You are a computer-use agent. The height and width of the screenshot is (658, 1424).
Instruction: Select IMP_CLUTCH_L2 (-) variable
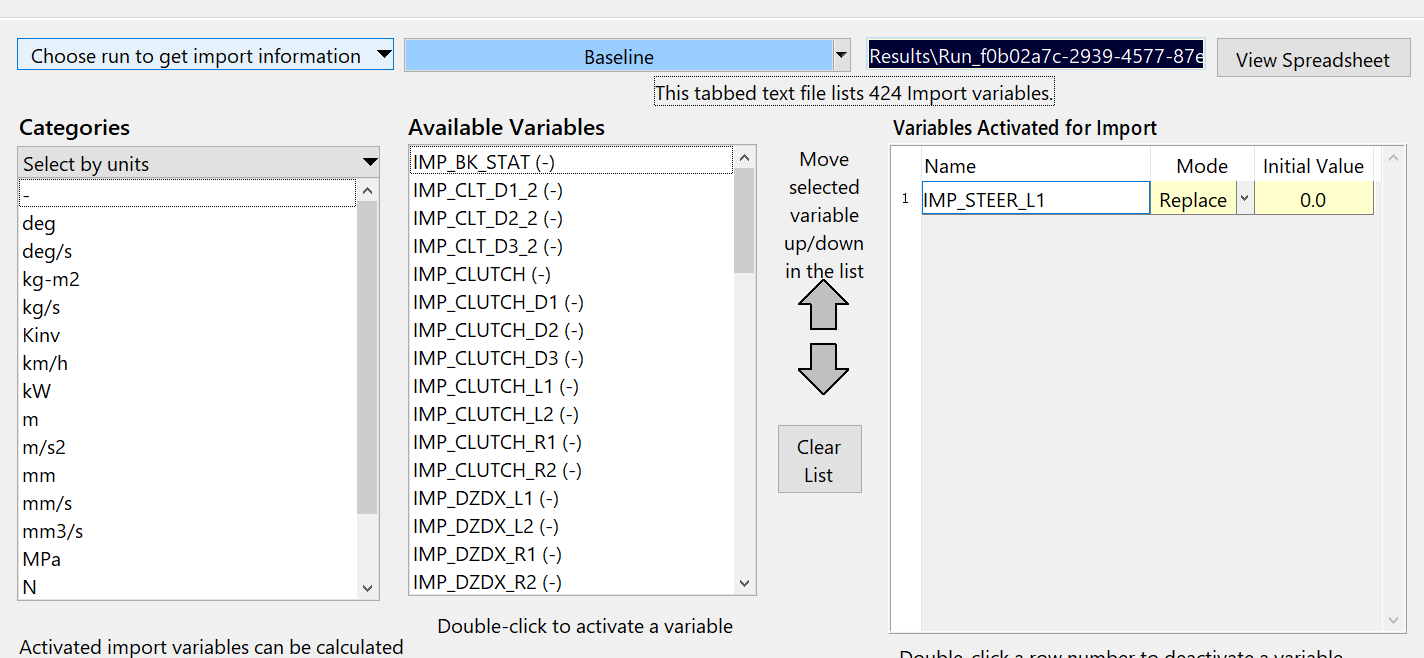571,414
